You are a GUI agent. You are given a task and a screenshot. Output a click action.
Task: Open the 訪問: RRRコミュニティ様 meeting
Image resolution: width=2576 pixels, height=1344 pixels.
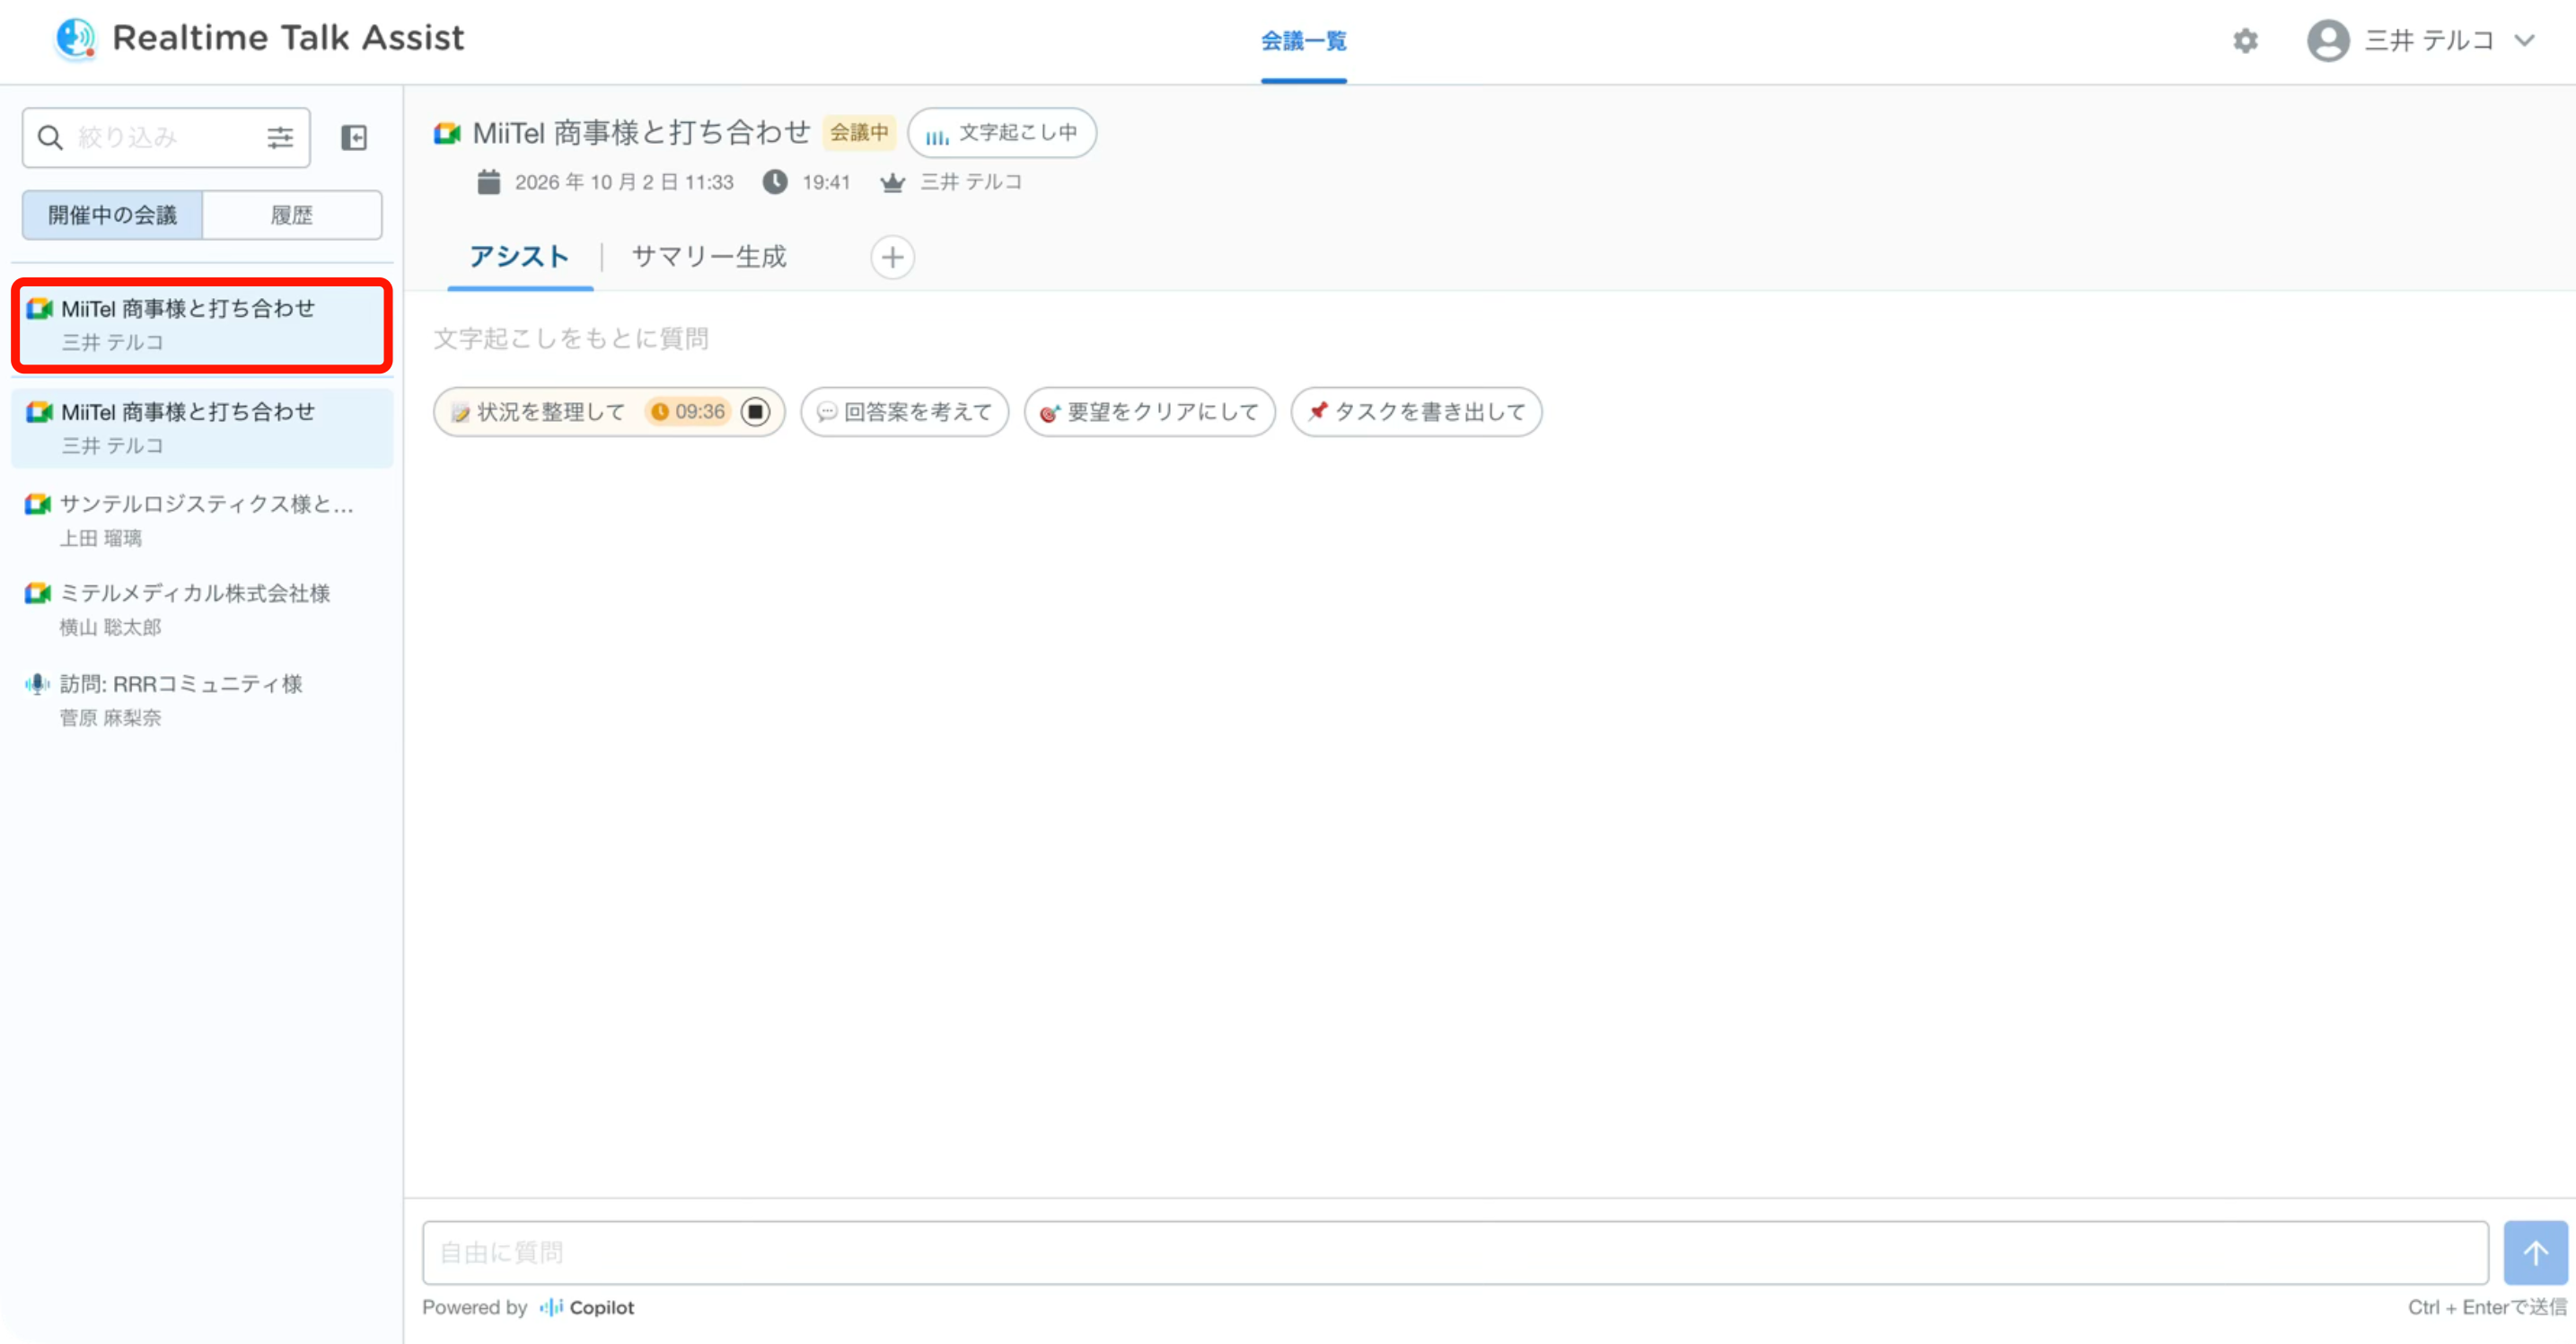[x=201, y=700]
